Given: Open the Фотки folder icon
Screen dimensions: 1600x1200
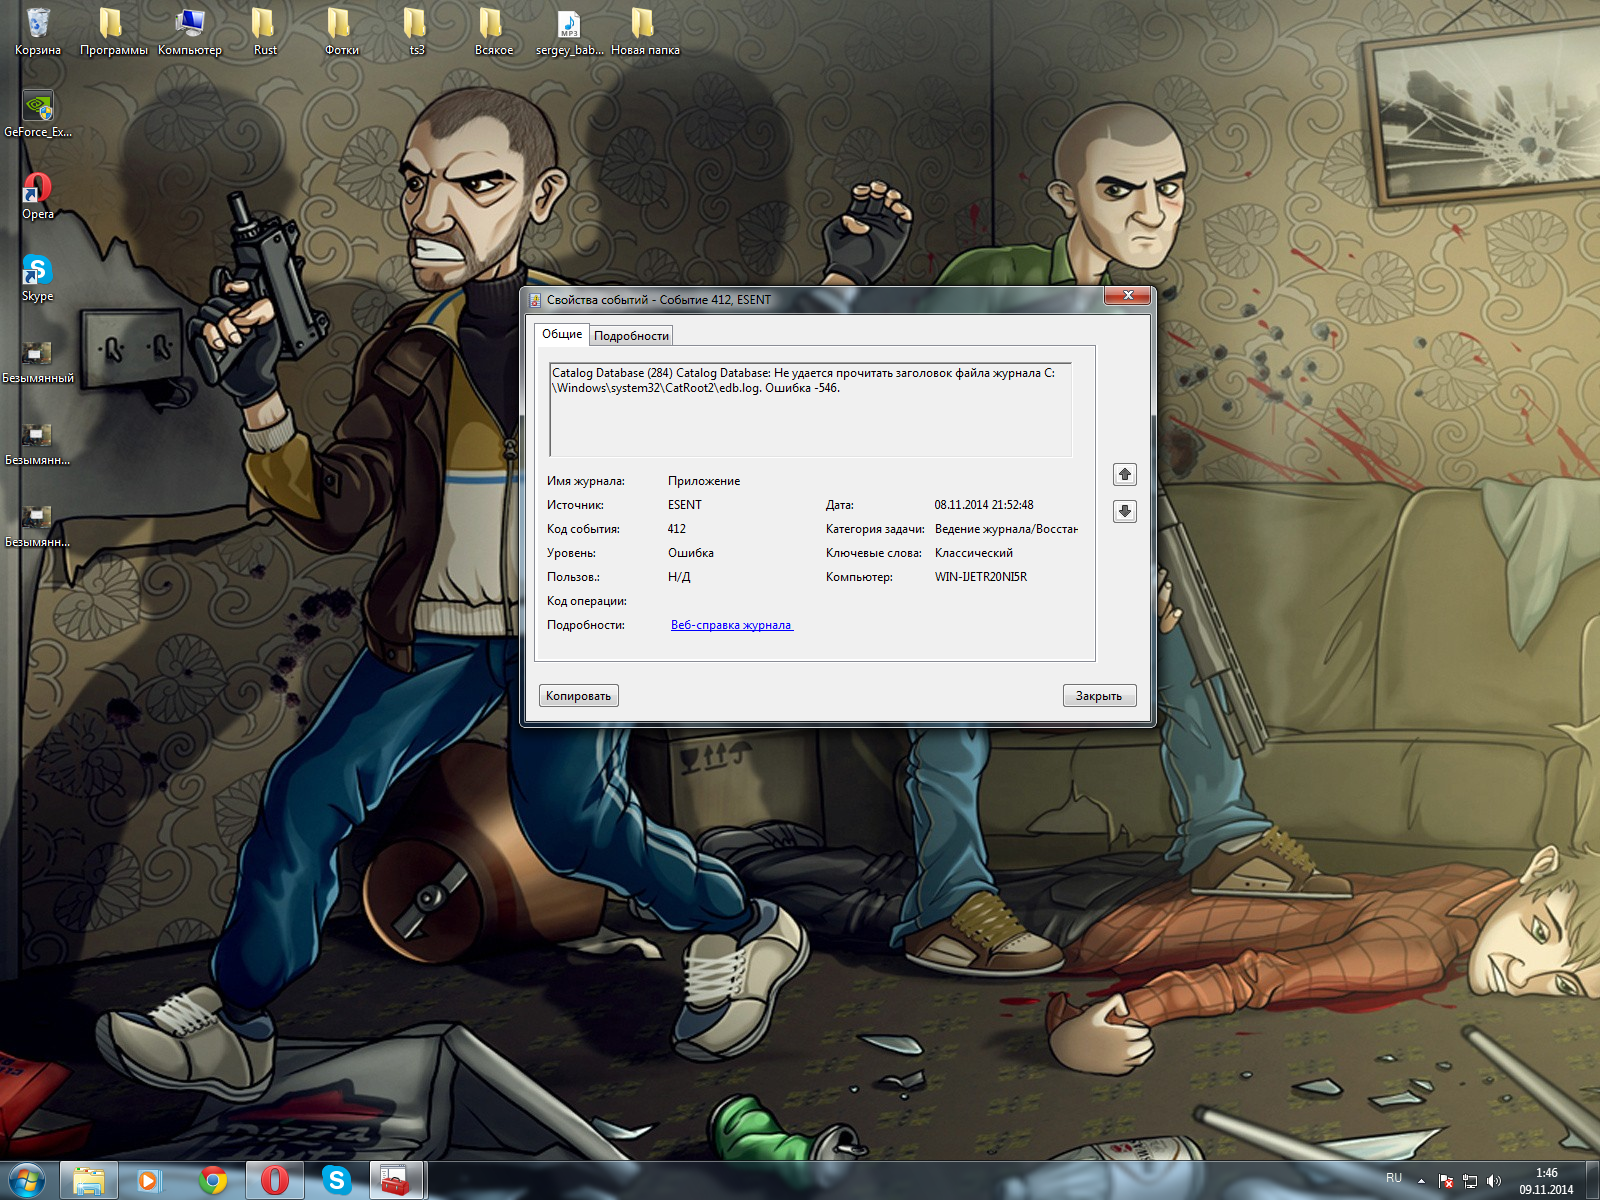Looking at the screenshot, I should [341, 30].
